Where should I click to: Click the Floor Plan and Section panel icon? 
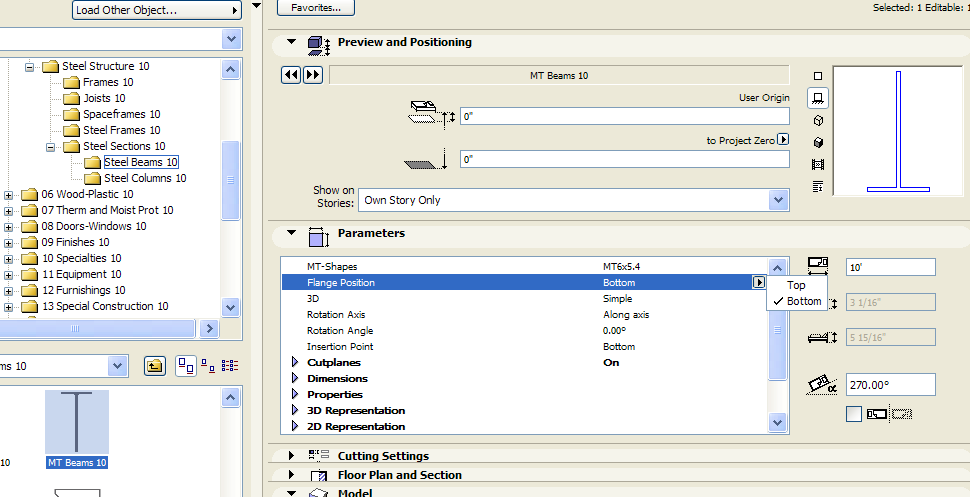[x=319, y=476]
